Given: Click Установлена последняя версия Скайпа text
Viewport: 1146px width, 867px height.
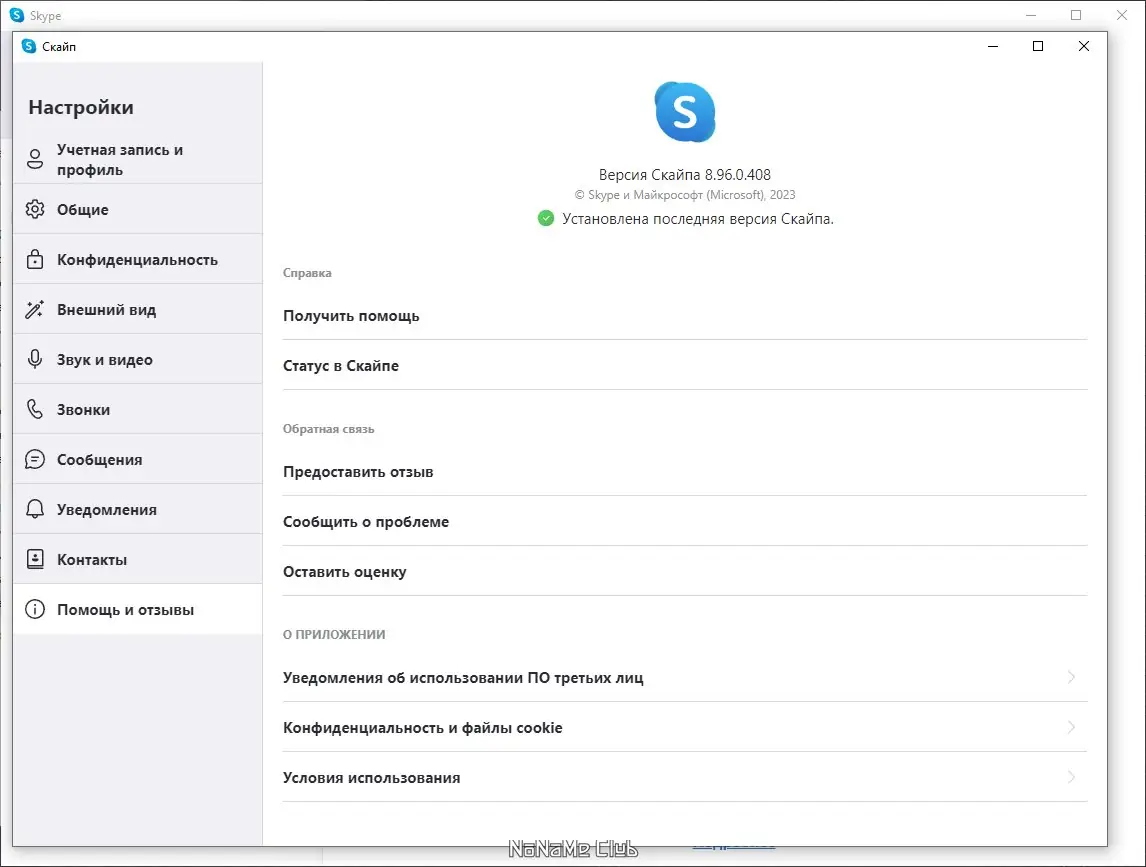Looking at the screenshot, I should [x=698, y=219].
